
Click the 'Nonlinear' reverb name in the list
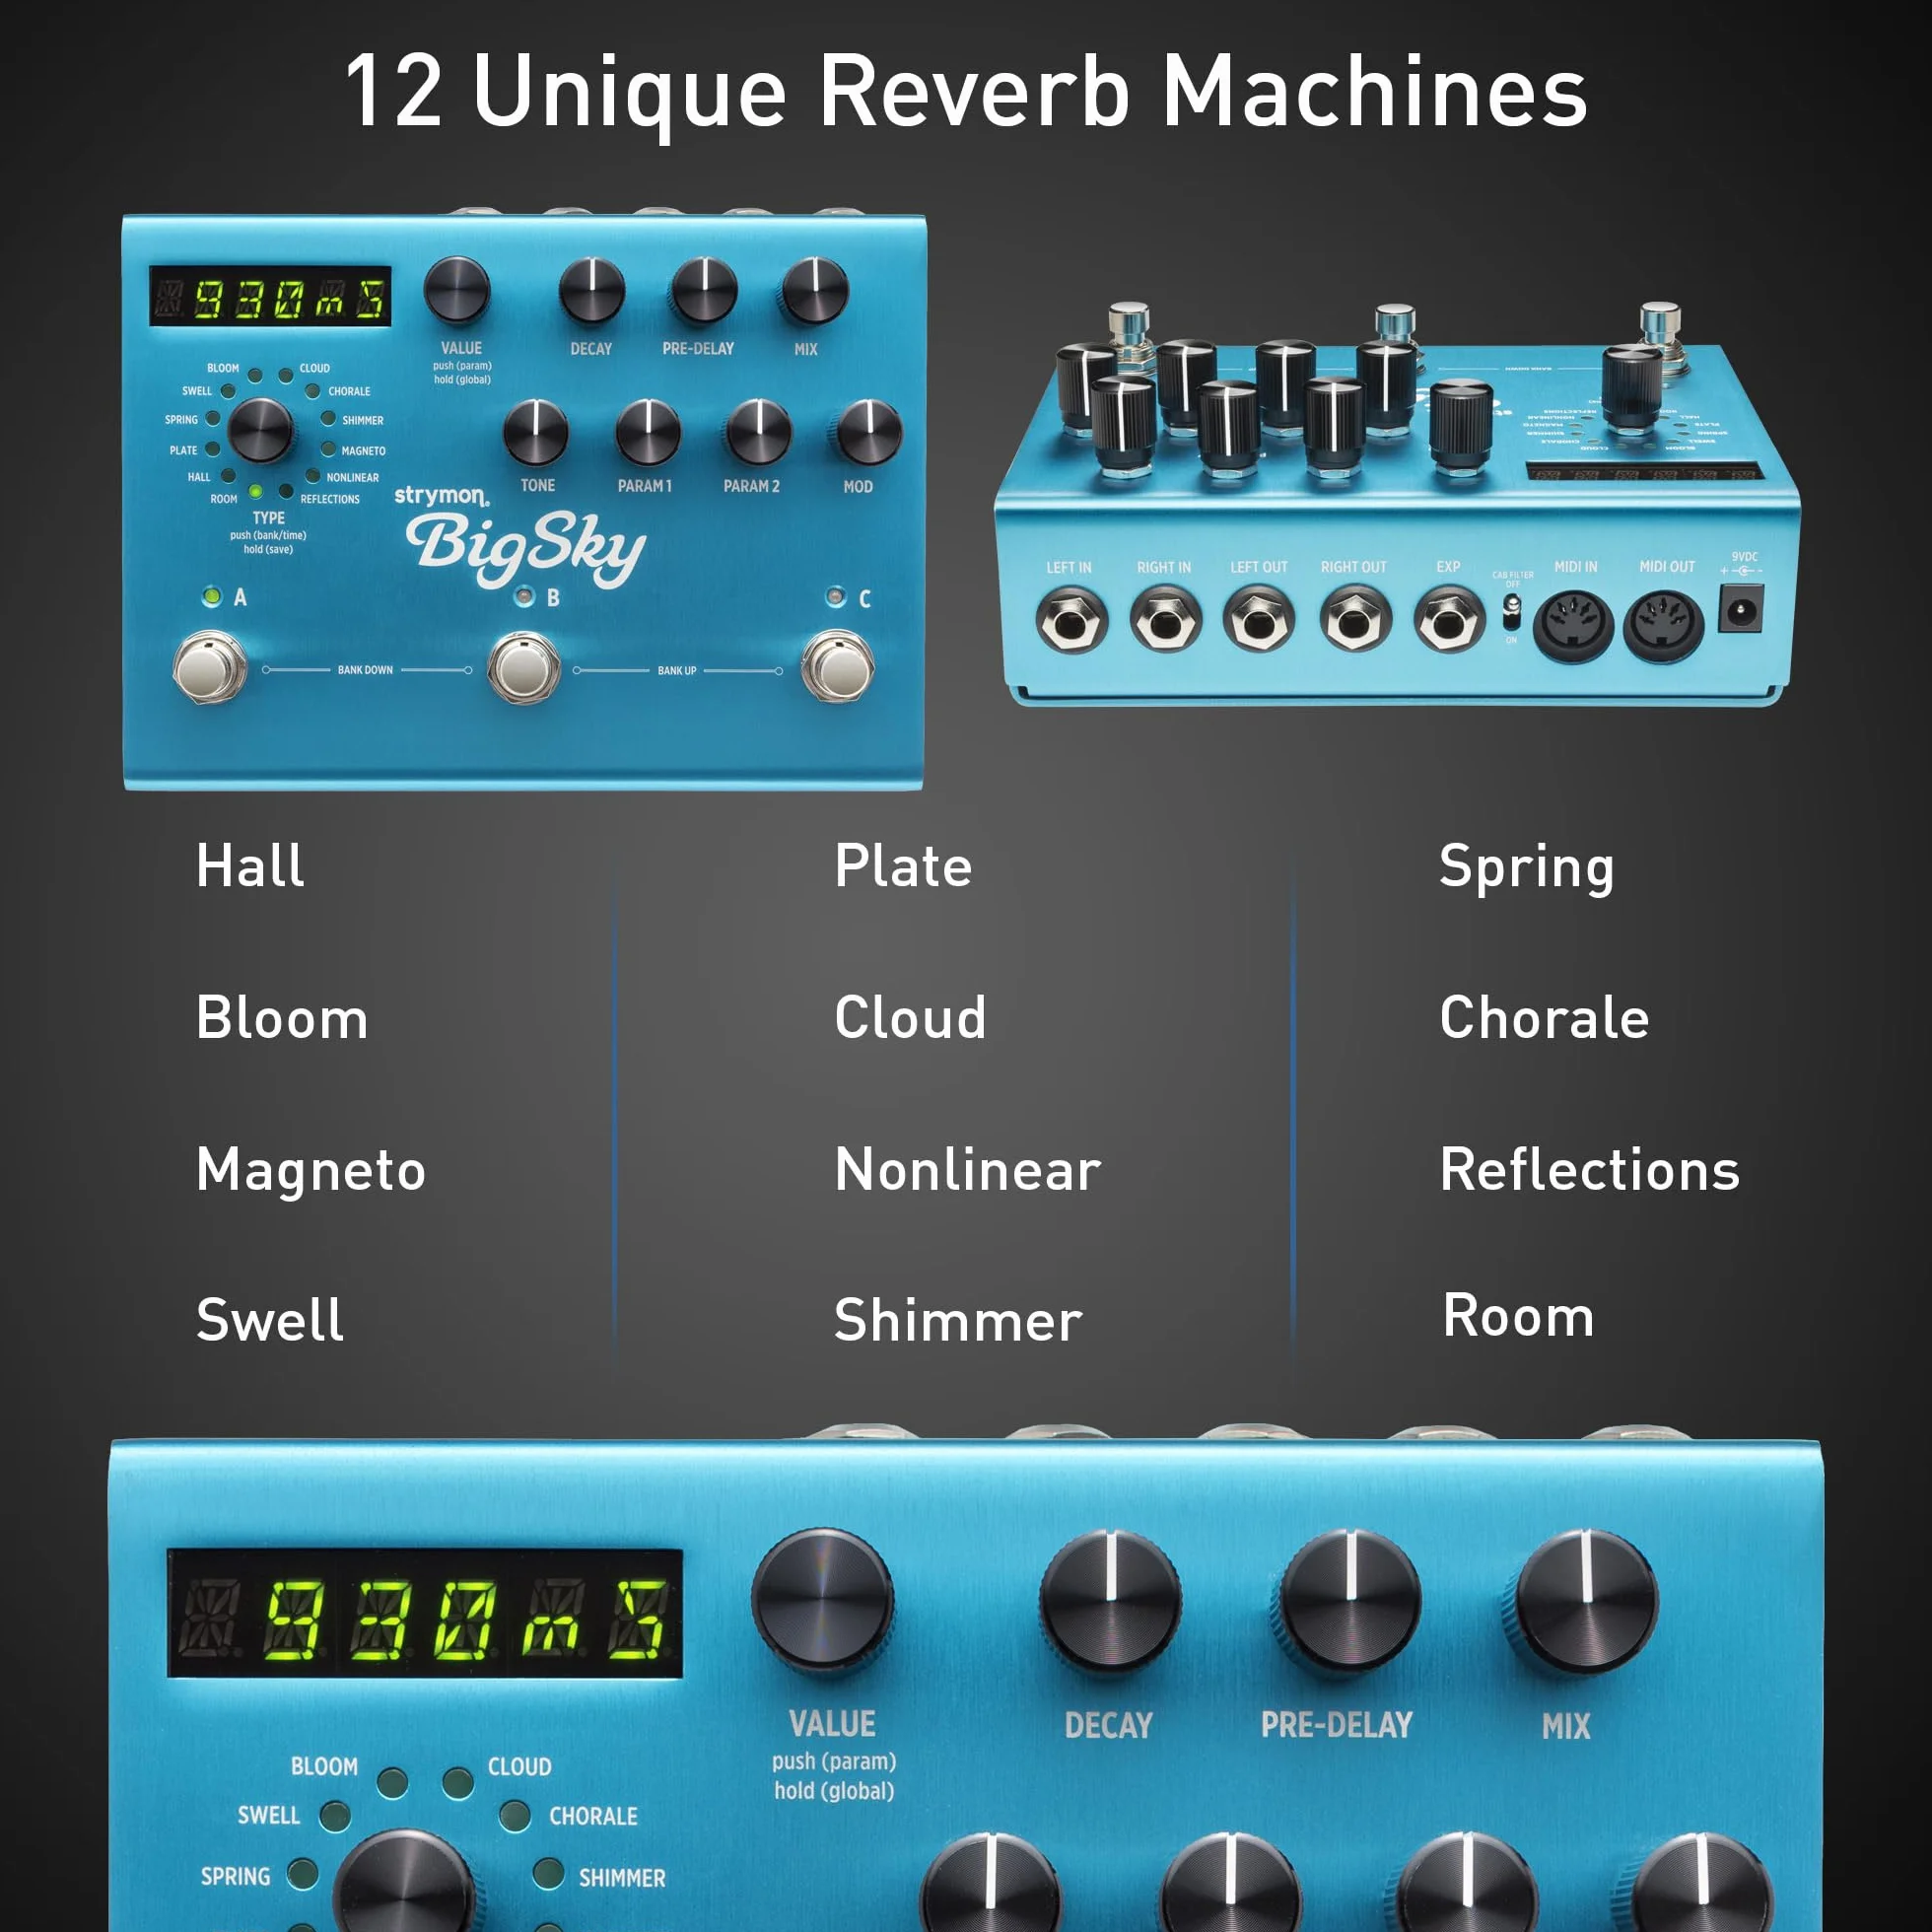[x=968, y=1170]
